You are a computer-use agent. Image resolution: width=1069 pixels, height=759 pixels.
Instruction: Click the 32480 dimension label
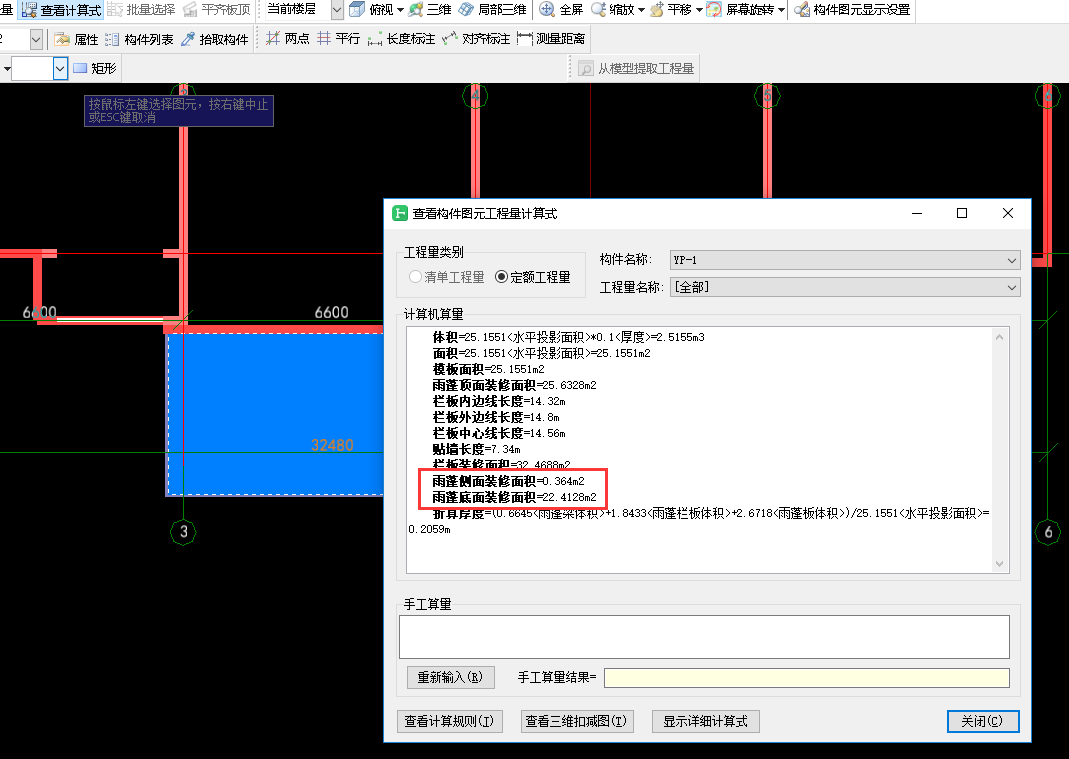[332, 445]
